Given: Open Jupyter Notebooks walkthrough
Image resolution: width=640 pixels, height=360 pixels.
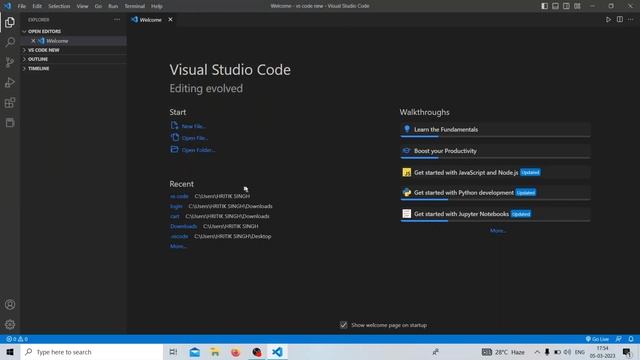Looking at the screenshot, I should click(495, 214).
